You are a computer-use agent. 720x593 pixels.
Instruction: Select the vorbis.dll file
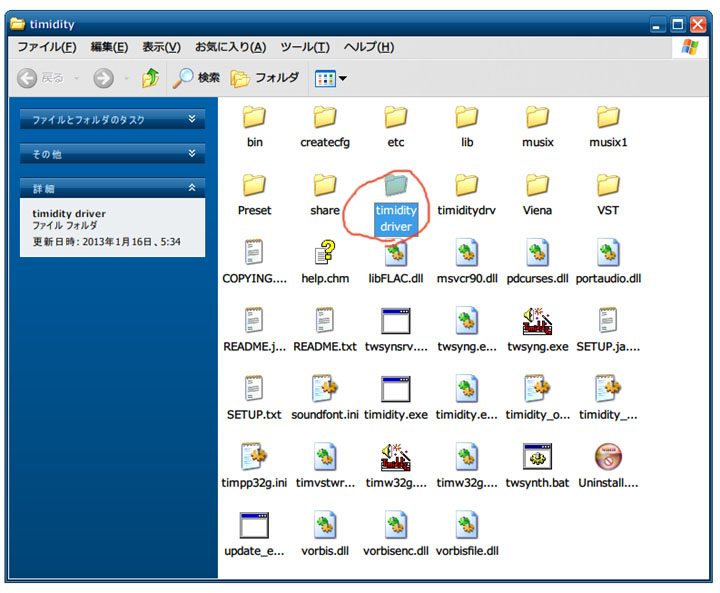pos(325,534)
